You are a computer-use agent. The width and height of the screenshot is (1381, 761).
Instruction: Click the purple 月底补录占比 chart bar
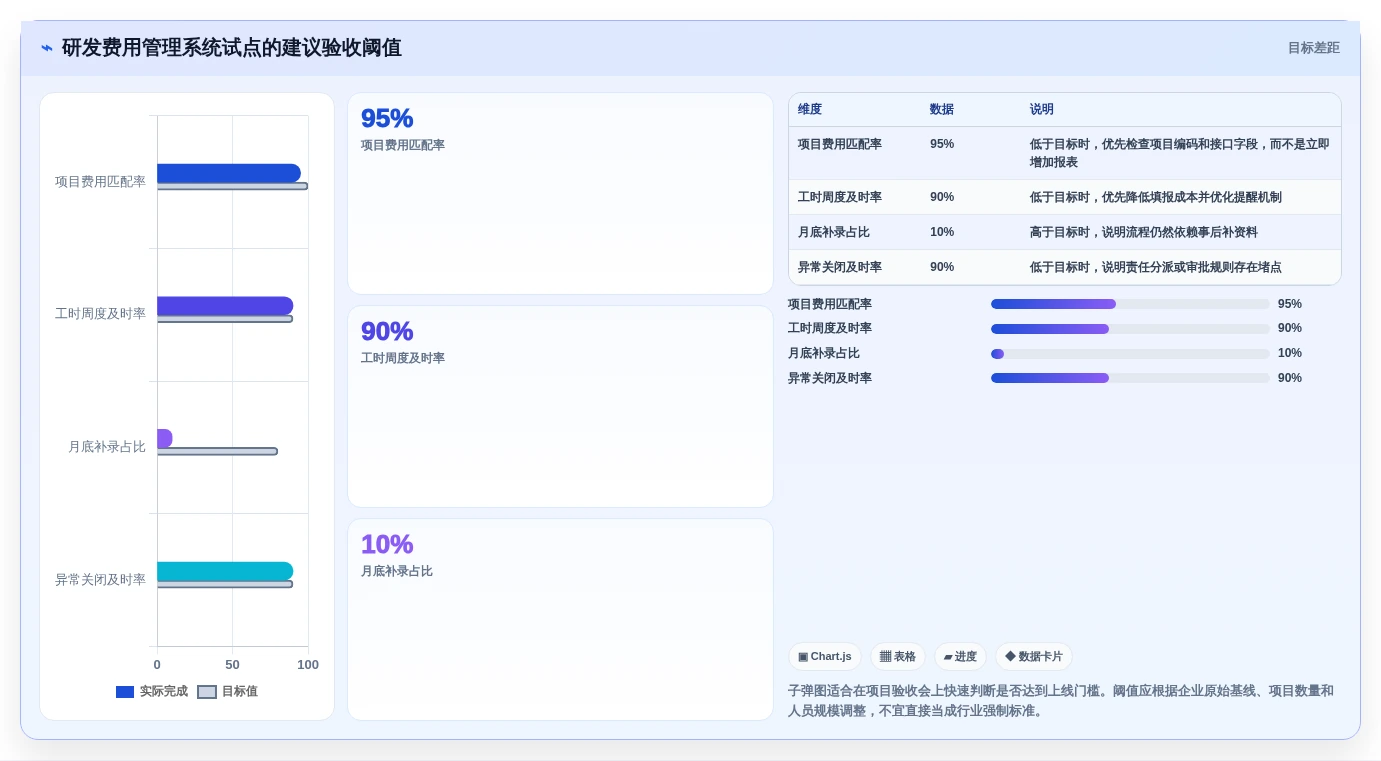pos(165,439)
